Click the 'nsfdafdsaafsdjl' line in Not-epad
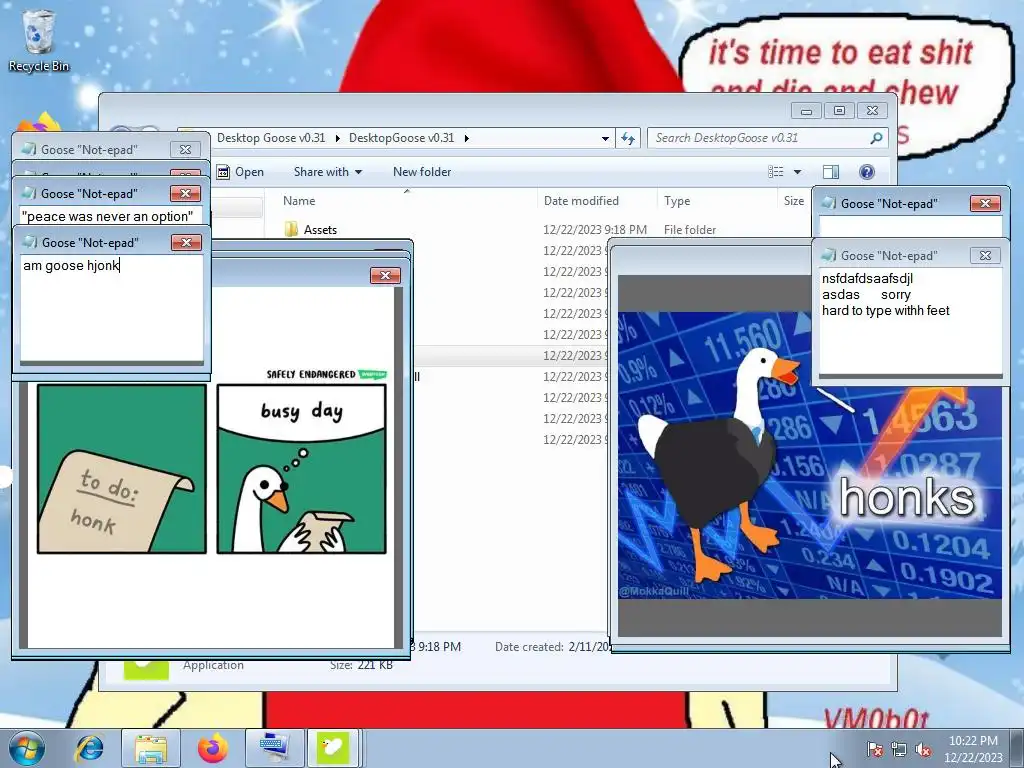Viewport: 1024px width, 768px height. pyautogui.click(x=867, y=278)
